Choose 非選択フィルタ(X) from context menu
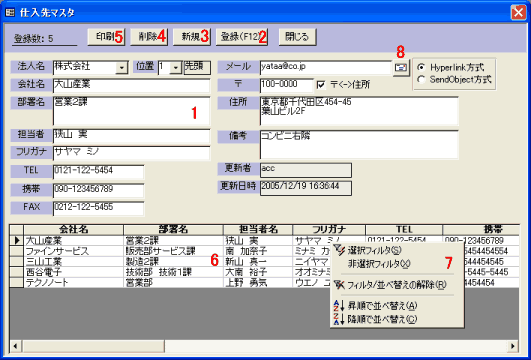 pos(379,264)
